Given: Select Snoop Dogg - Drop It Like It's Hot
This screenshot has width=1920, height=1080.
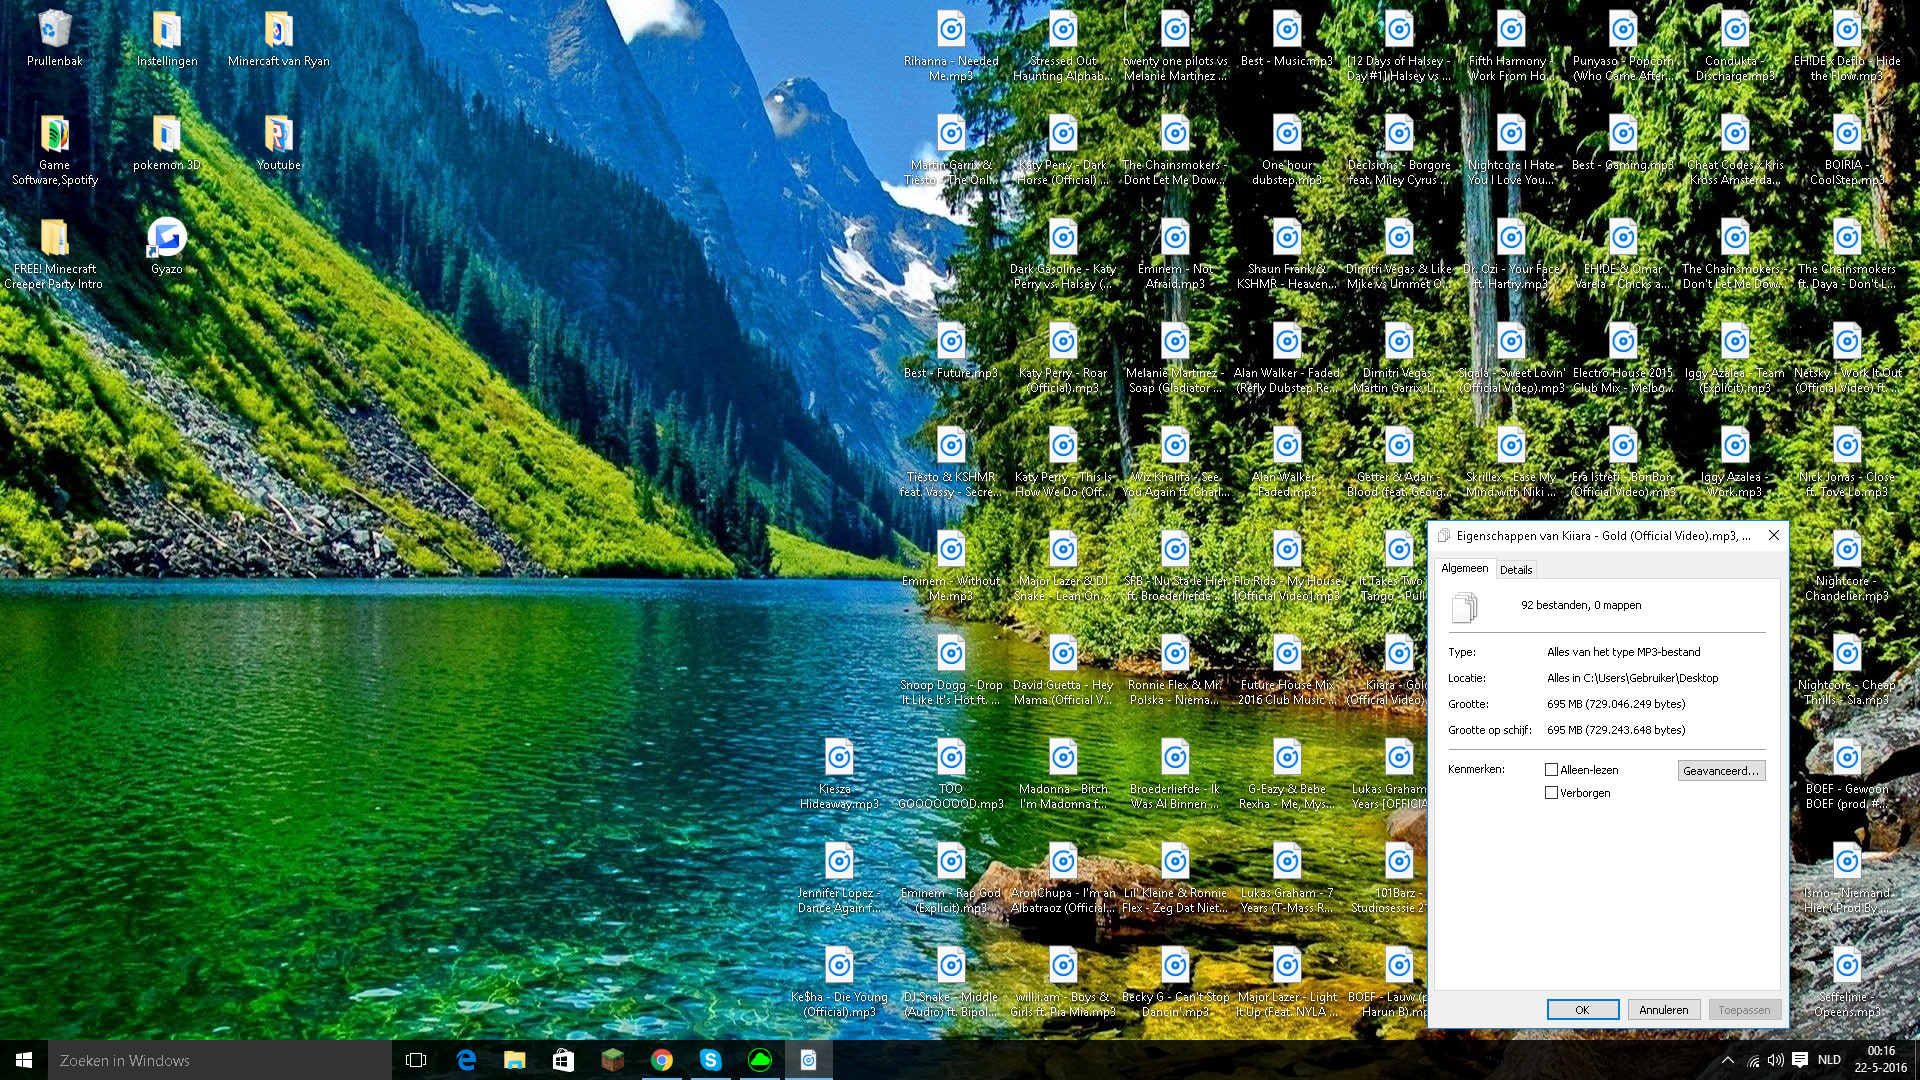Looking at the screenshot, I should [951, 671].
